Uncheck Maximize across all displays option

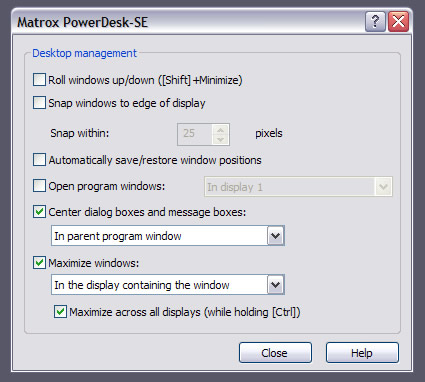point(60,312)
